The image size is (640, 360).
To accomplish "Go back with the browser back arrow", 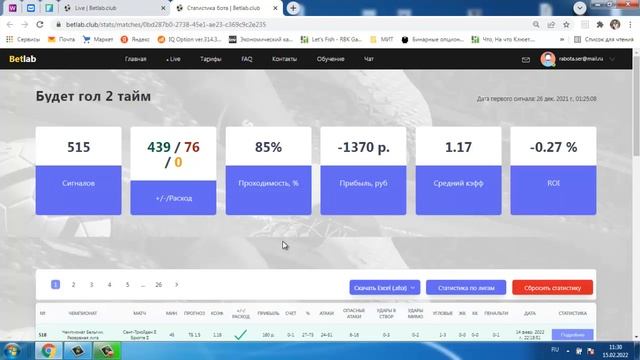I will click(x=10, y=24).
